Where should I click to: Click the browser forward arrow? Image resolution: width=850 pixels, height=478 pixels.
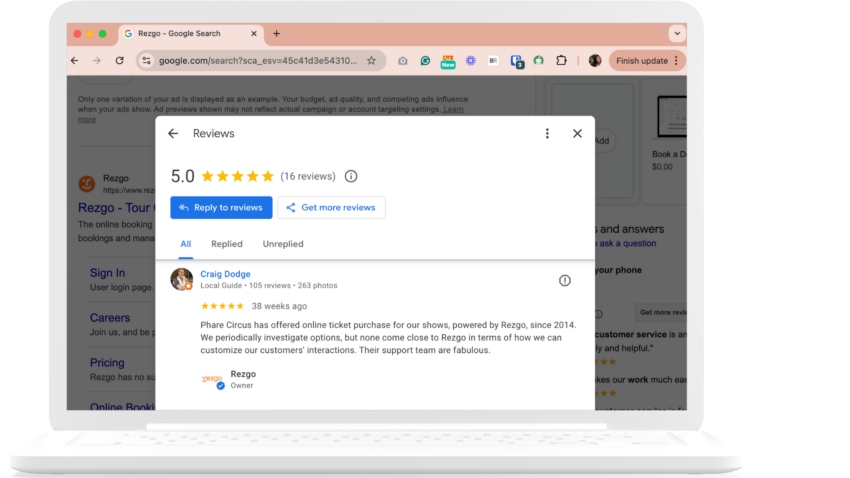(x=96, y=61)
